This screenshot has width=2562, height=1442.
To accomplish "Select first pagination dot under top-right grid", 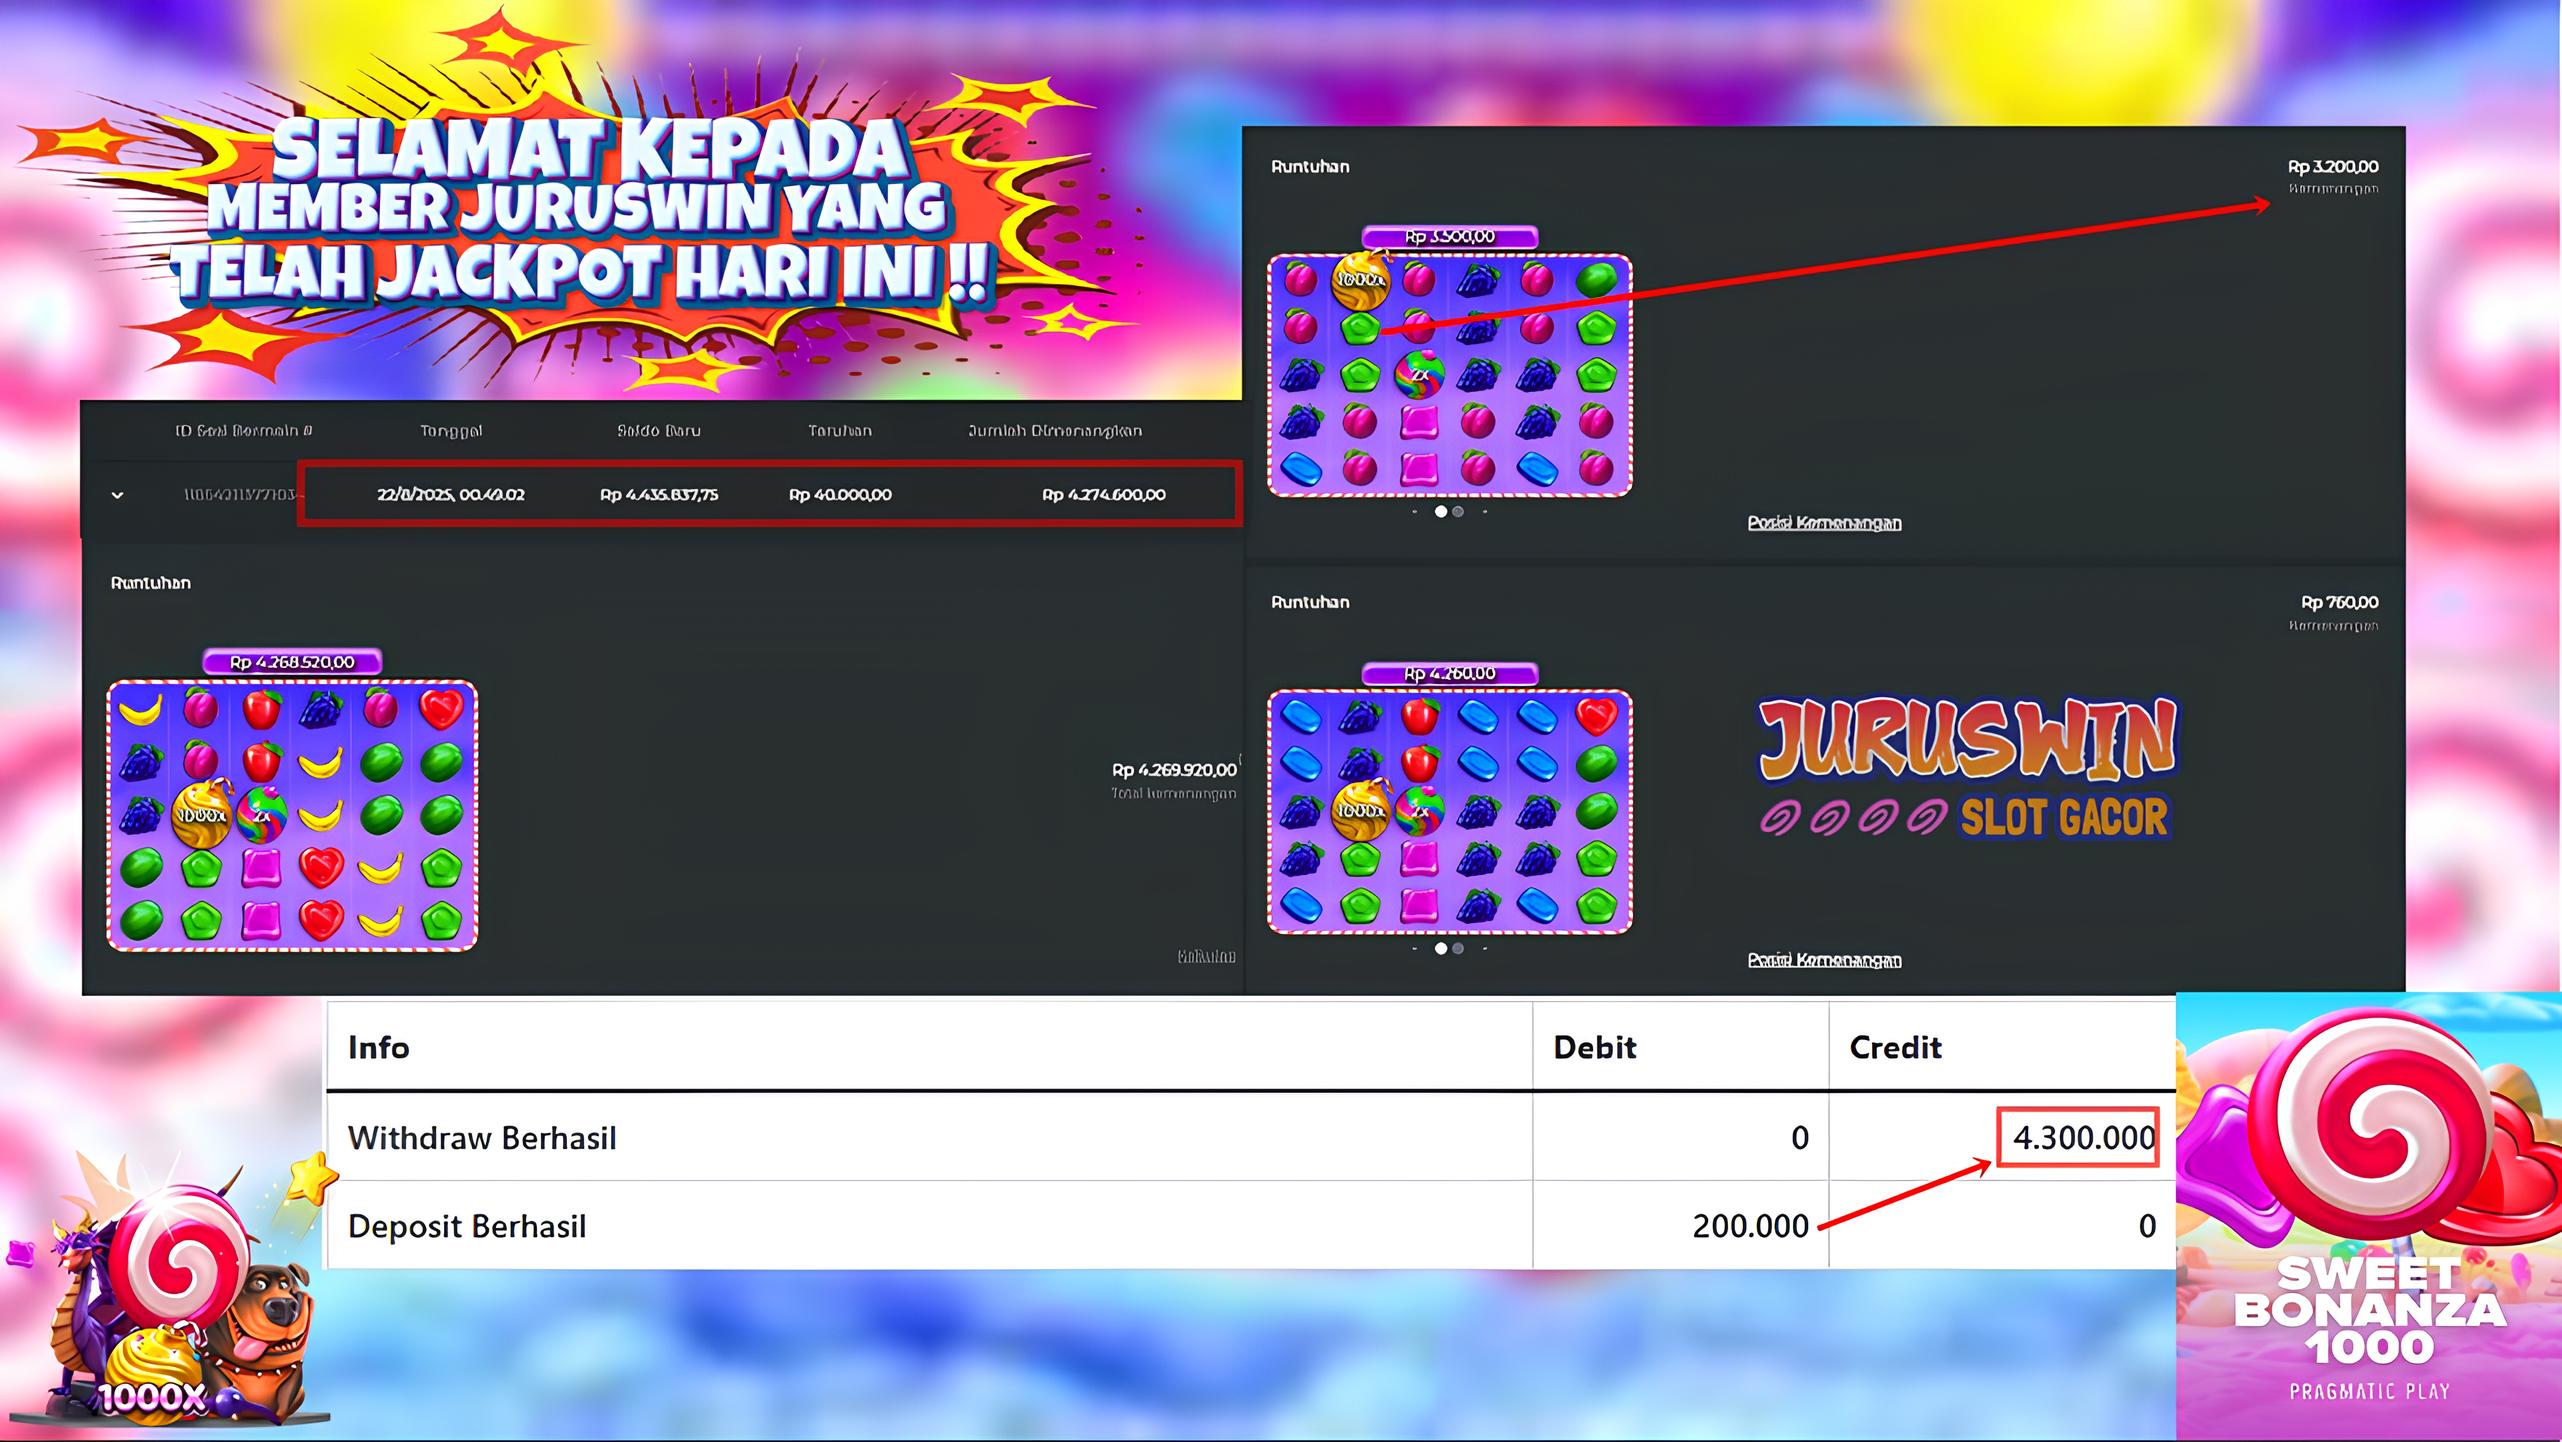I will 1441,512.
